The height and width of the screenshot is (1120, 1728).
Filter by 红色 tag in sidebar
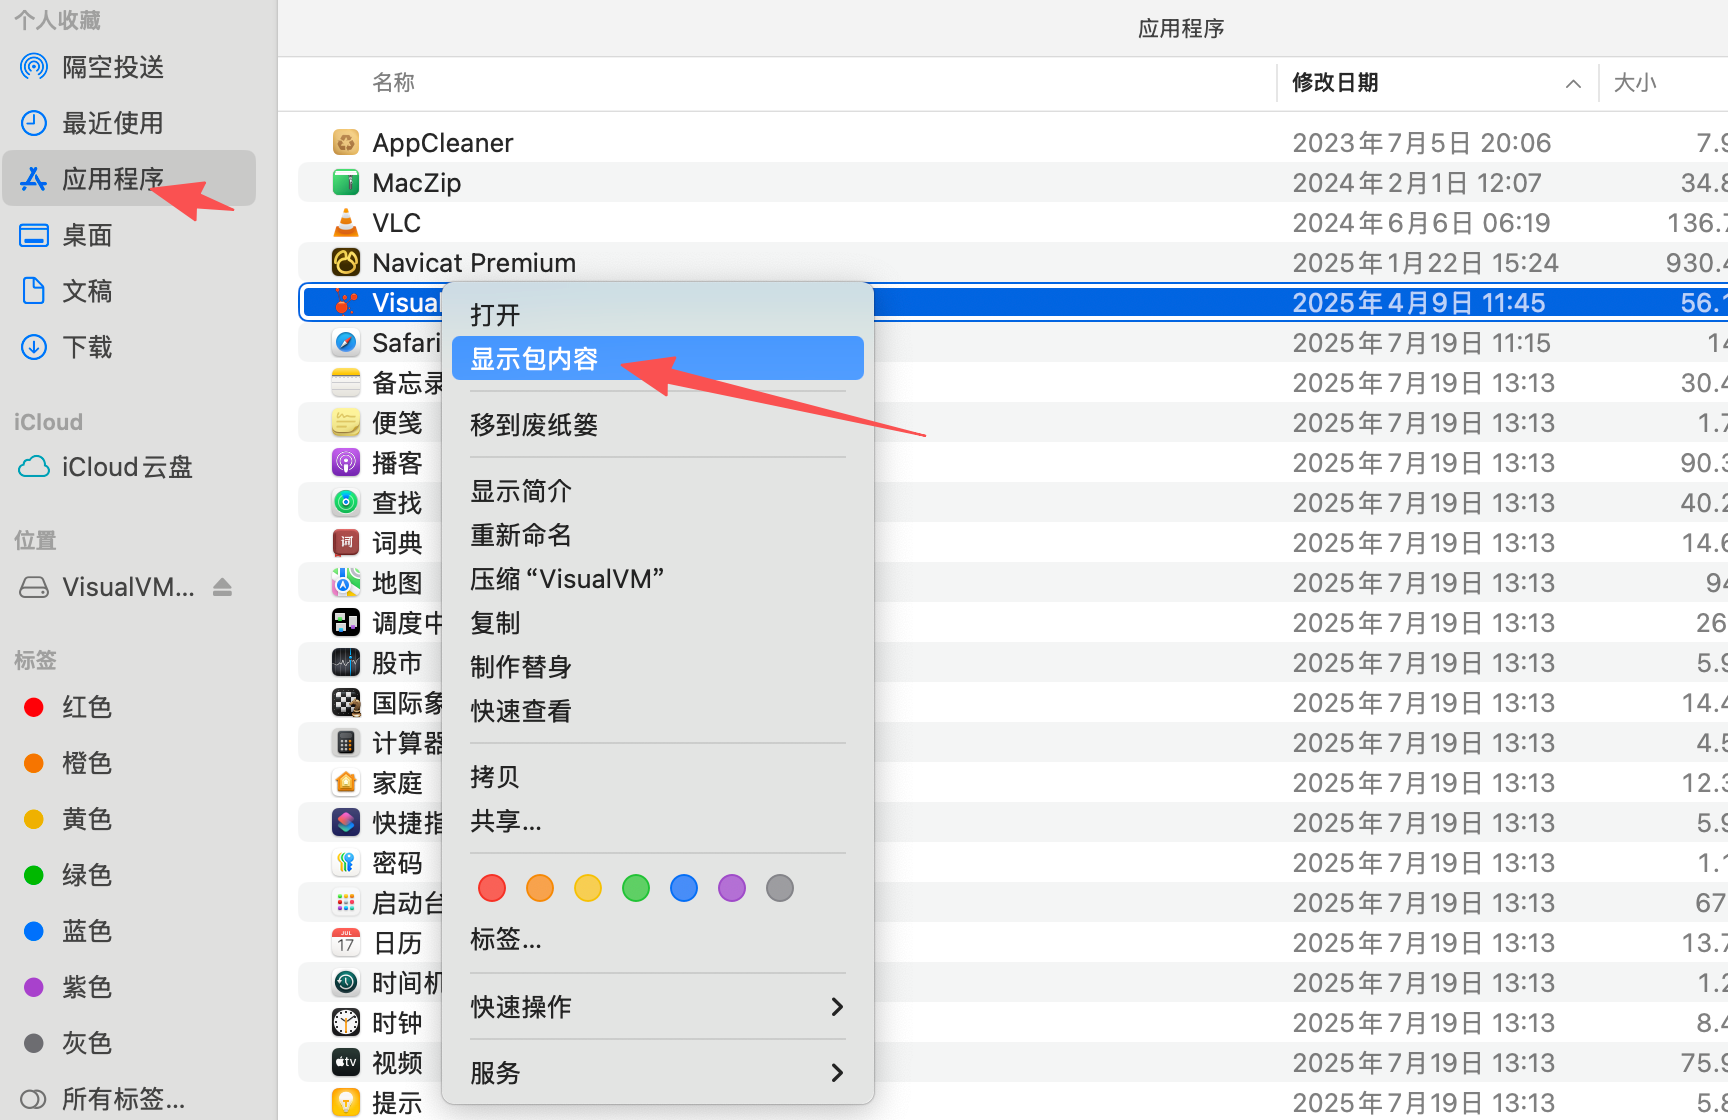pos(128,707)
